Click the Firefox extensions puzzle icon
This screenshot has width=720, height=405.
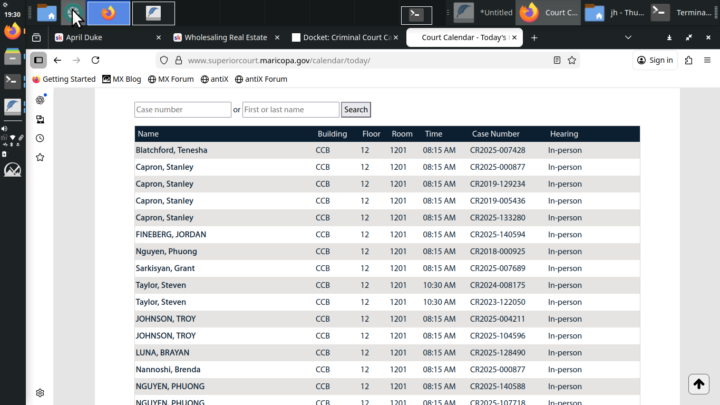689,60
